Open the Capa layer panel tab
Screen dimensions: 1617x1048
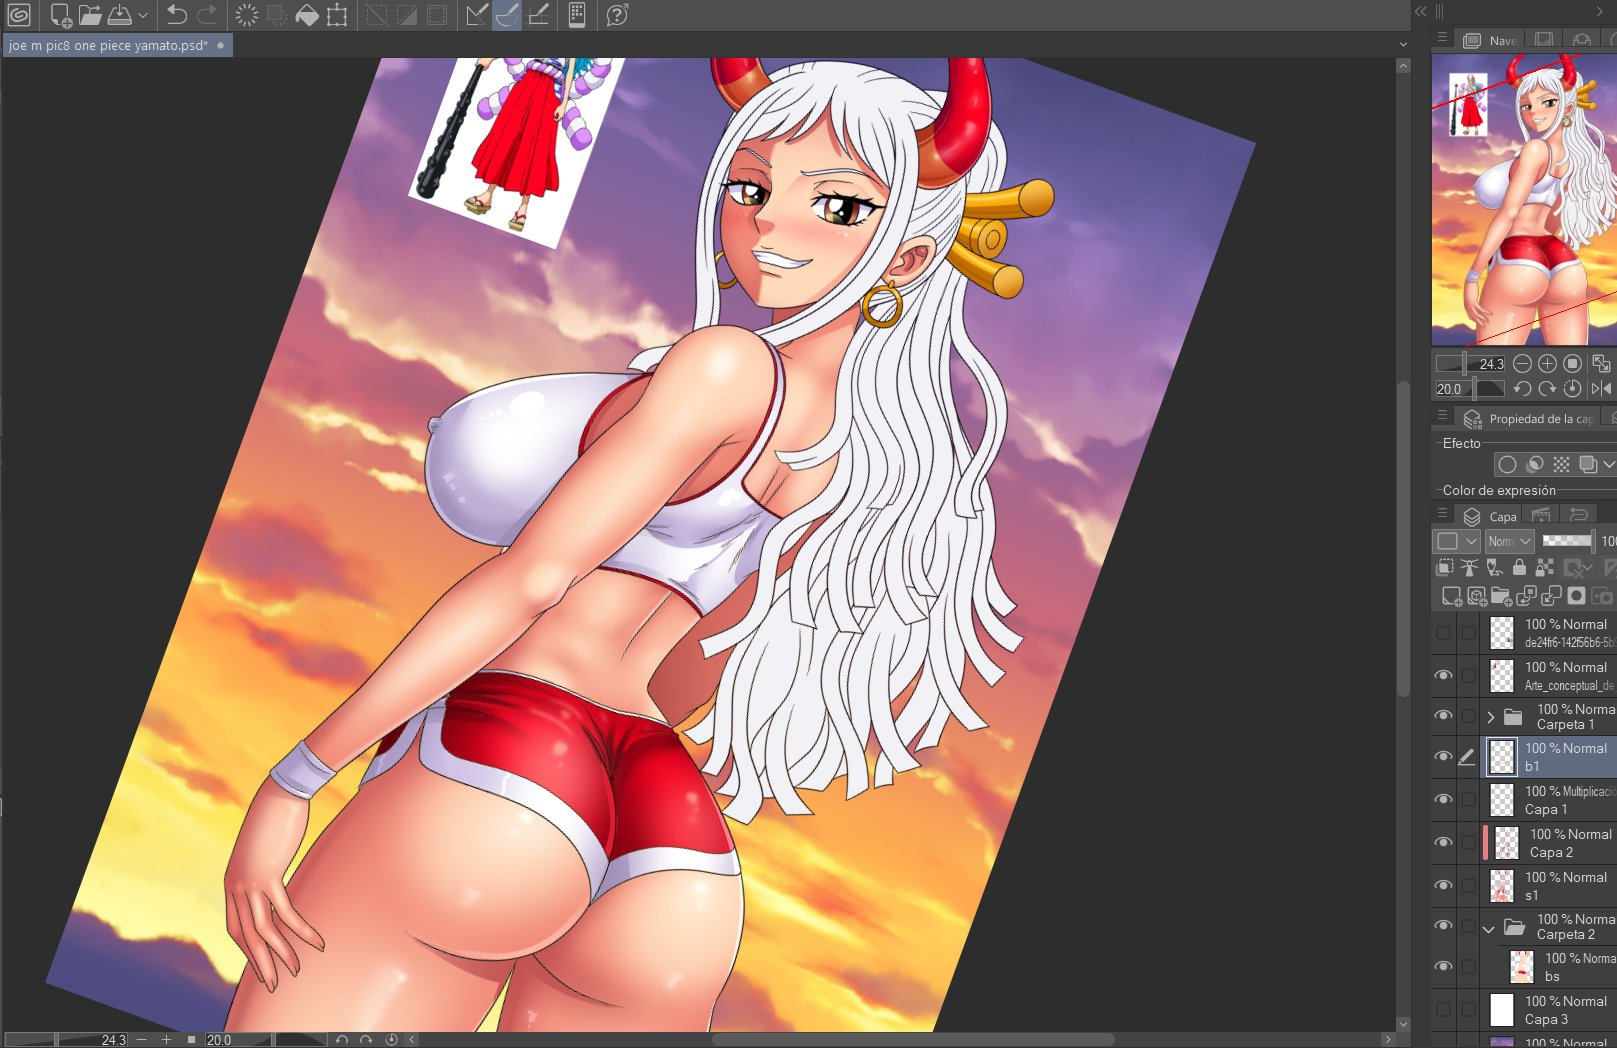click(x=1492, y=516)
